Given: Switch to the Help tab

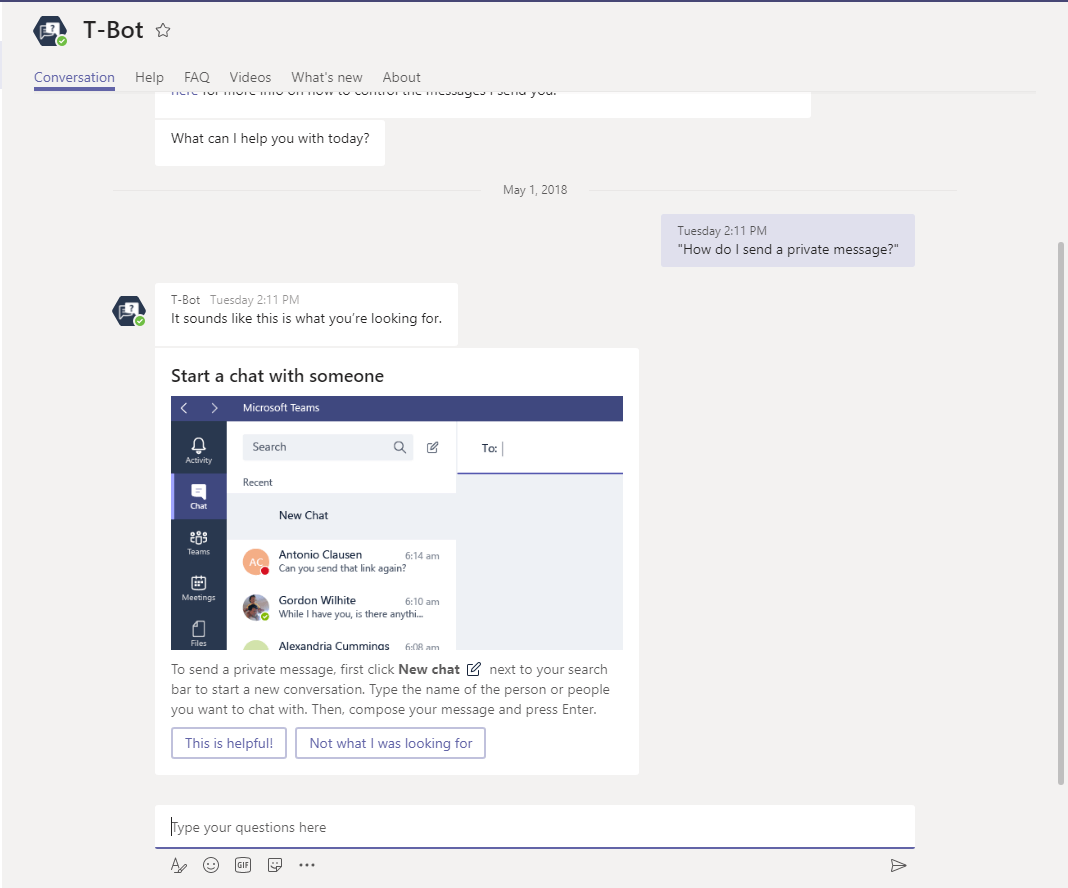Looking at the screenshot, I should [x=149, y=77].
